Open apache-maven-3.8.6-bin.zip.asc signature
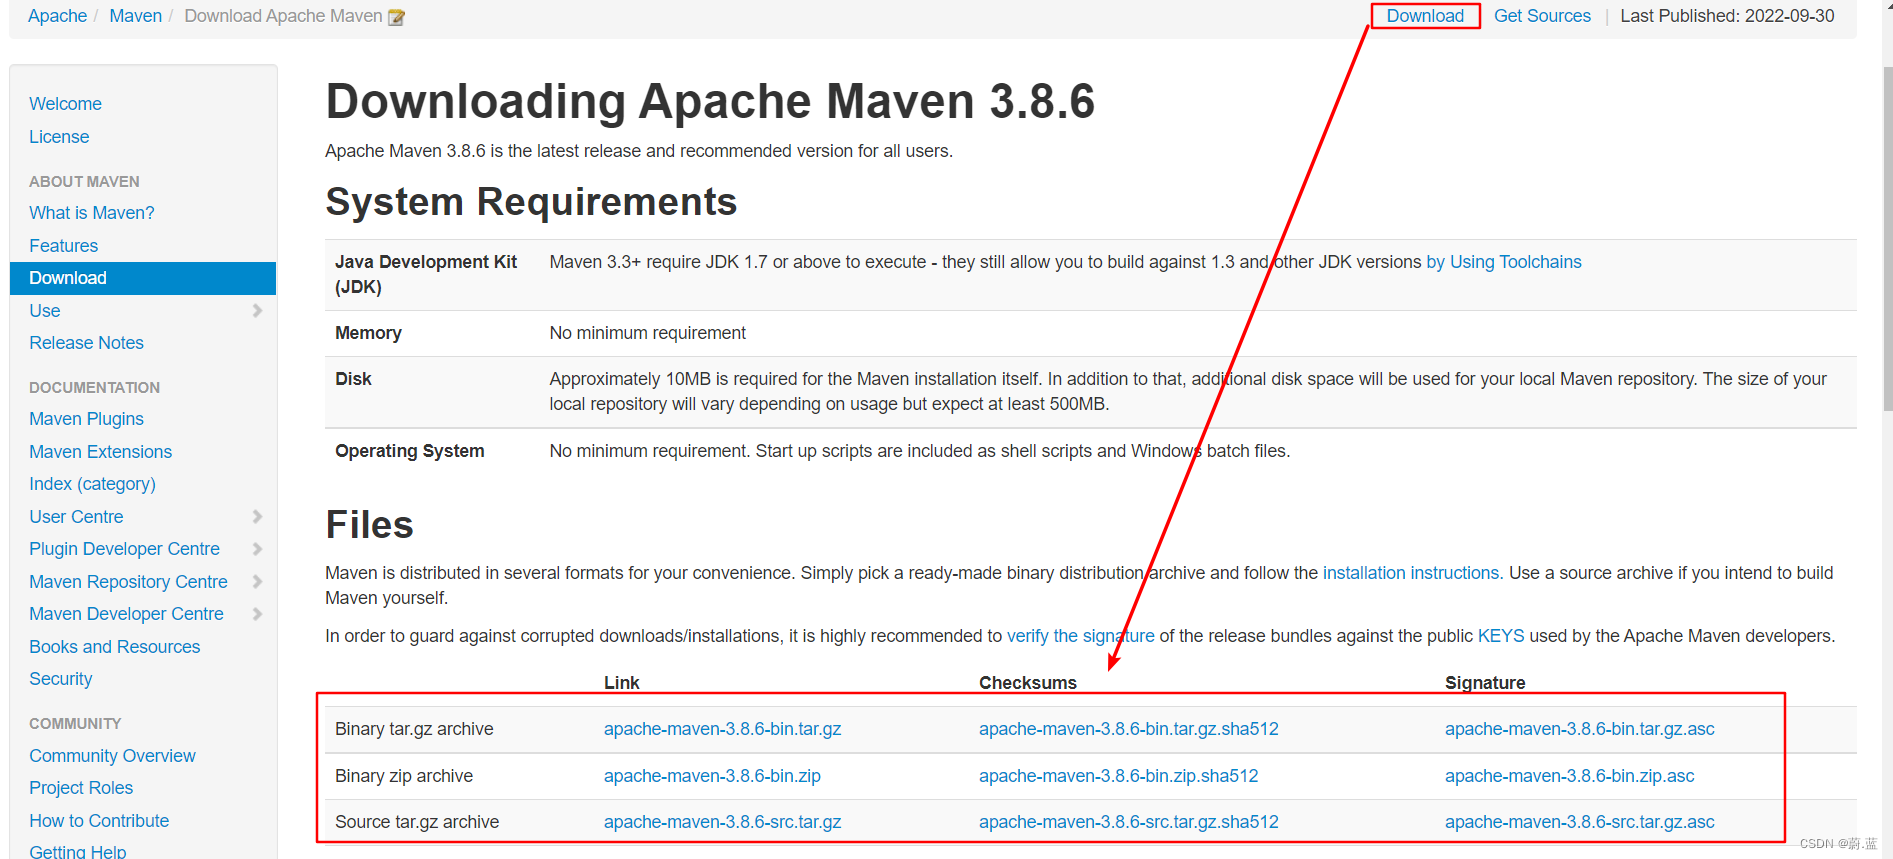1893x859 pixels. tap(1569, 776)
